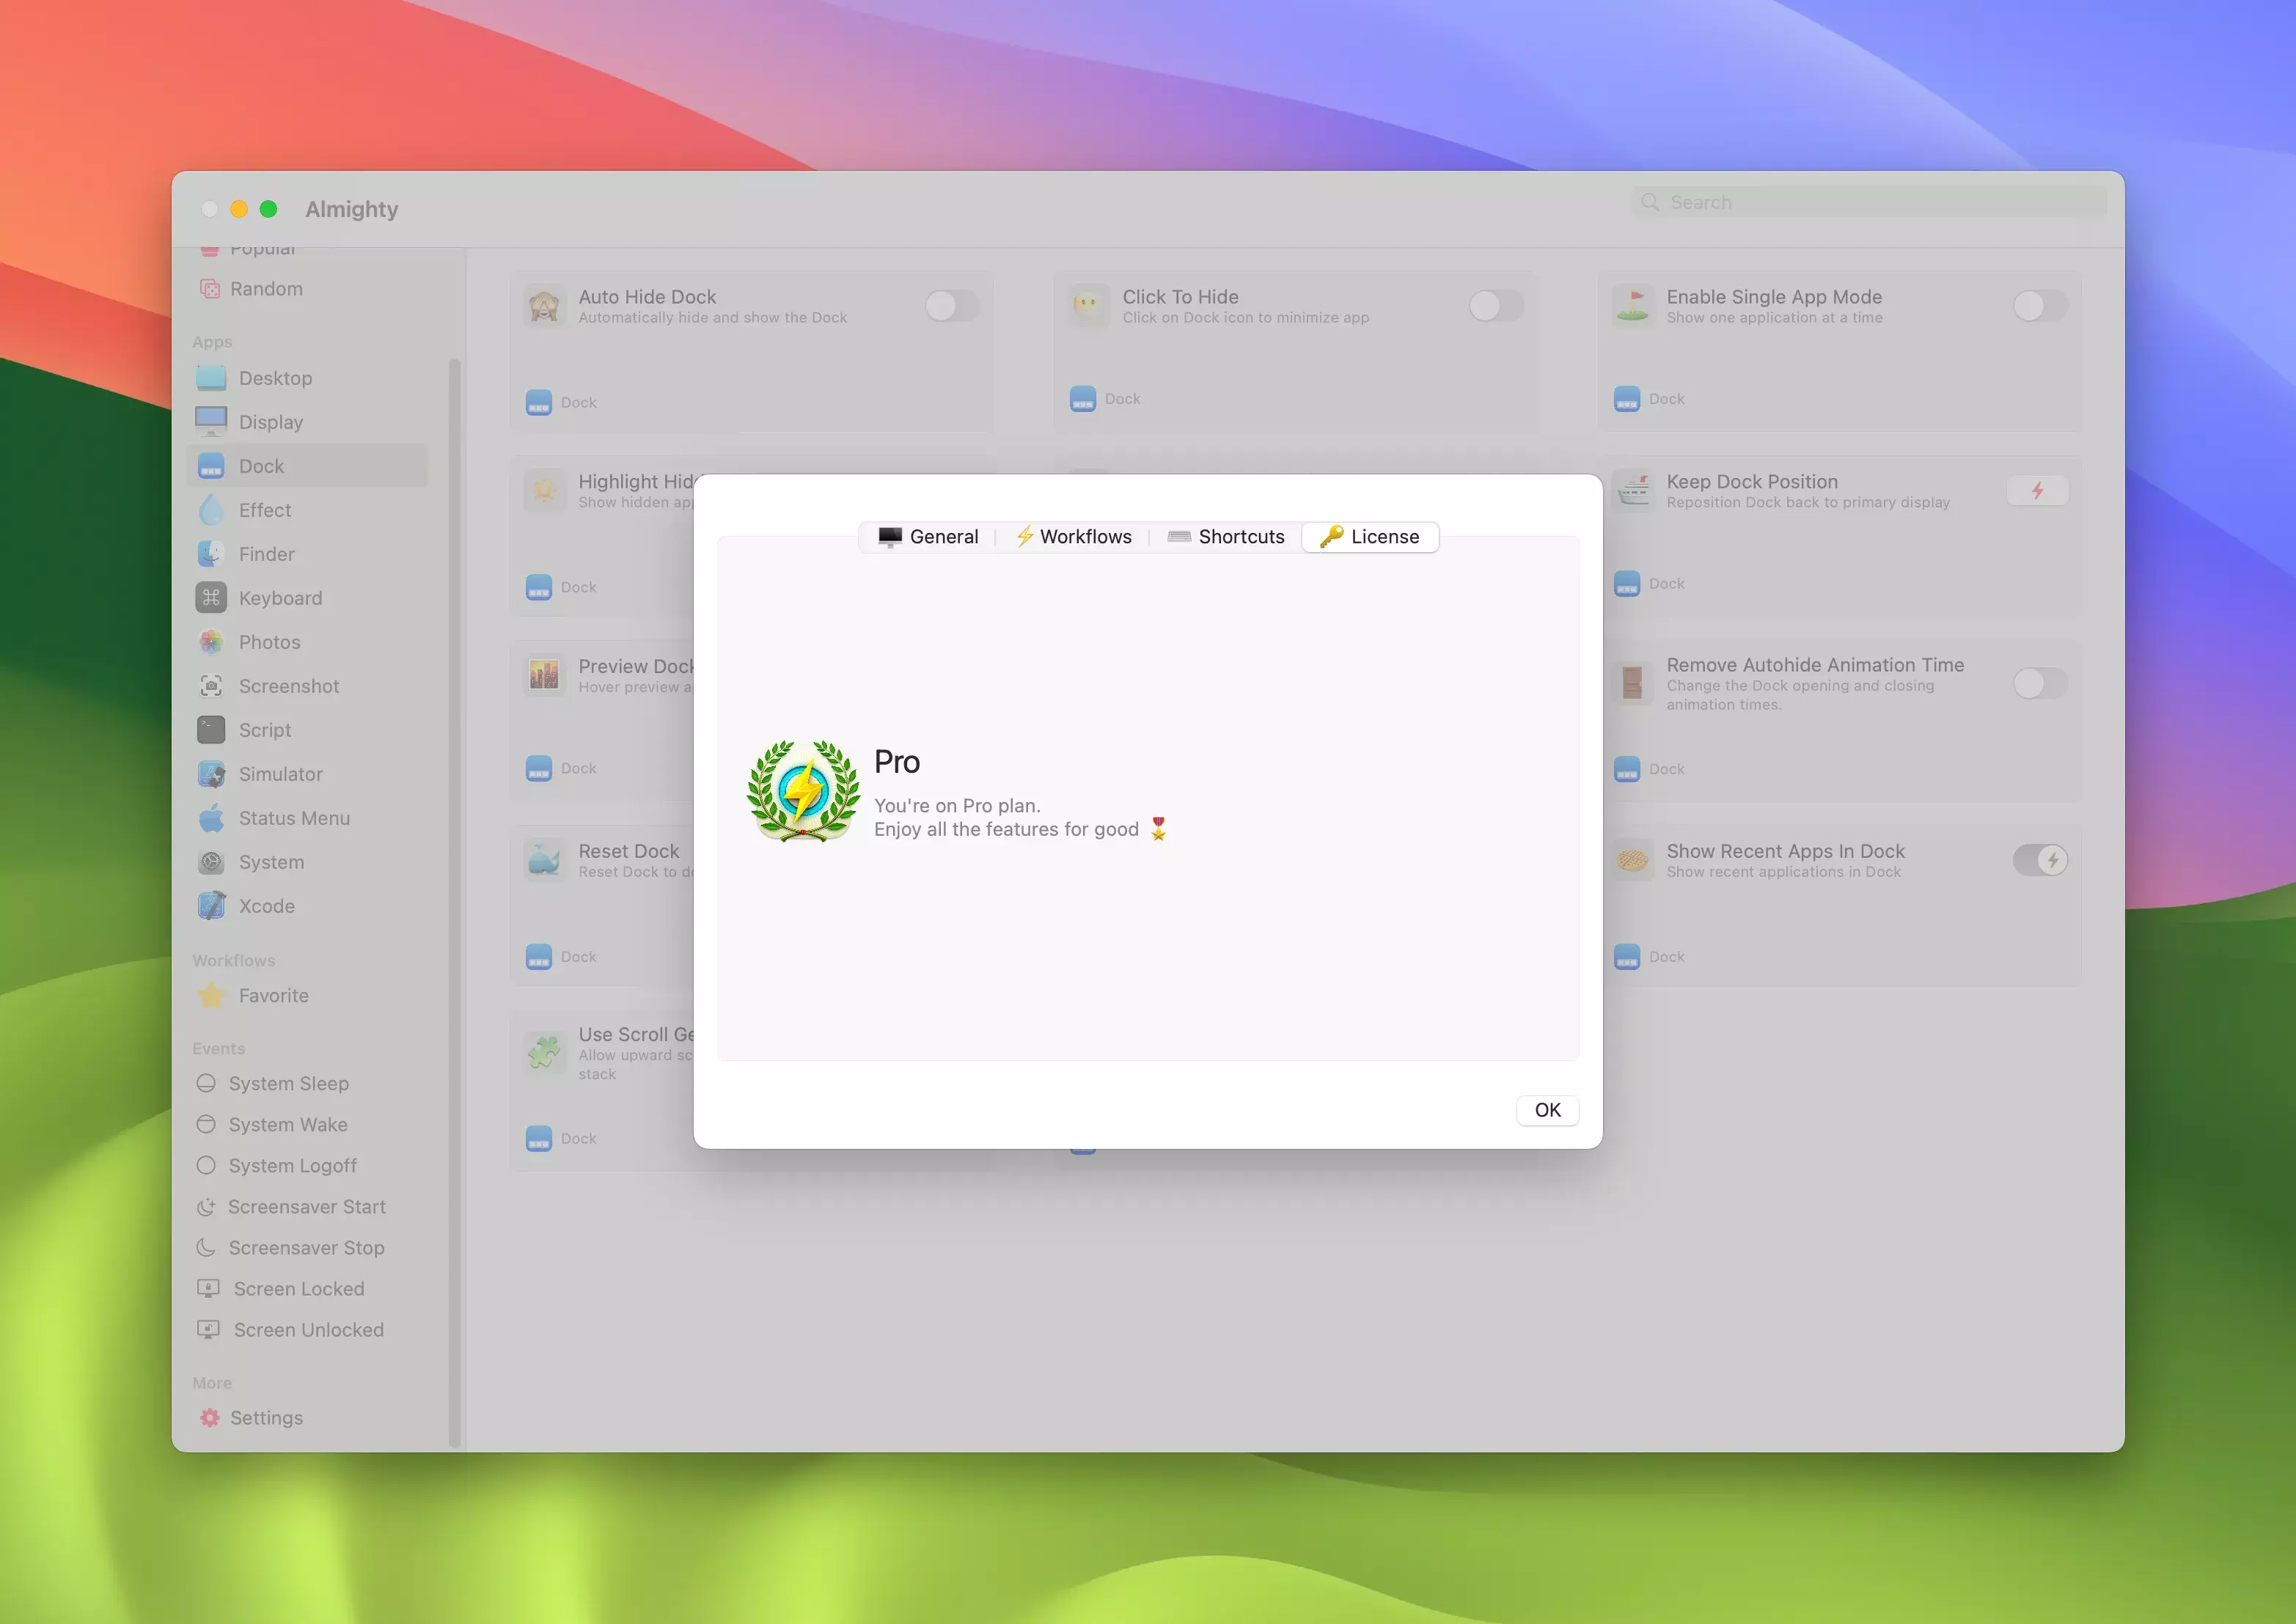
Task: Run Keep Dock Position lightning button
Action: tap(2037, 491)
